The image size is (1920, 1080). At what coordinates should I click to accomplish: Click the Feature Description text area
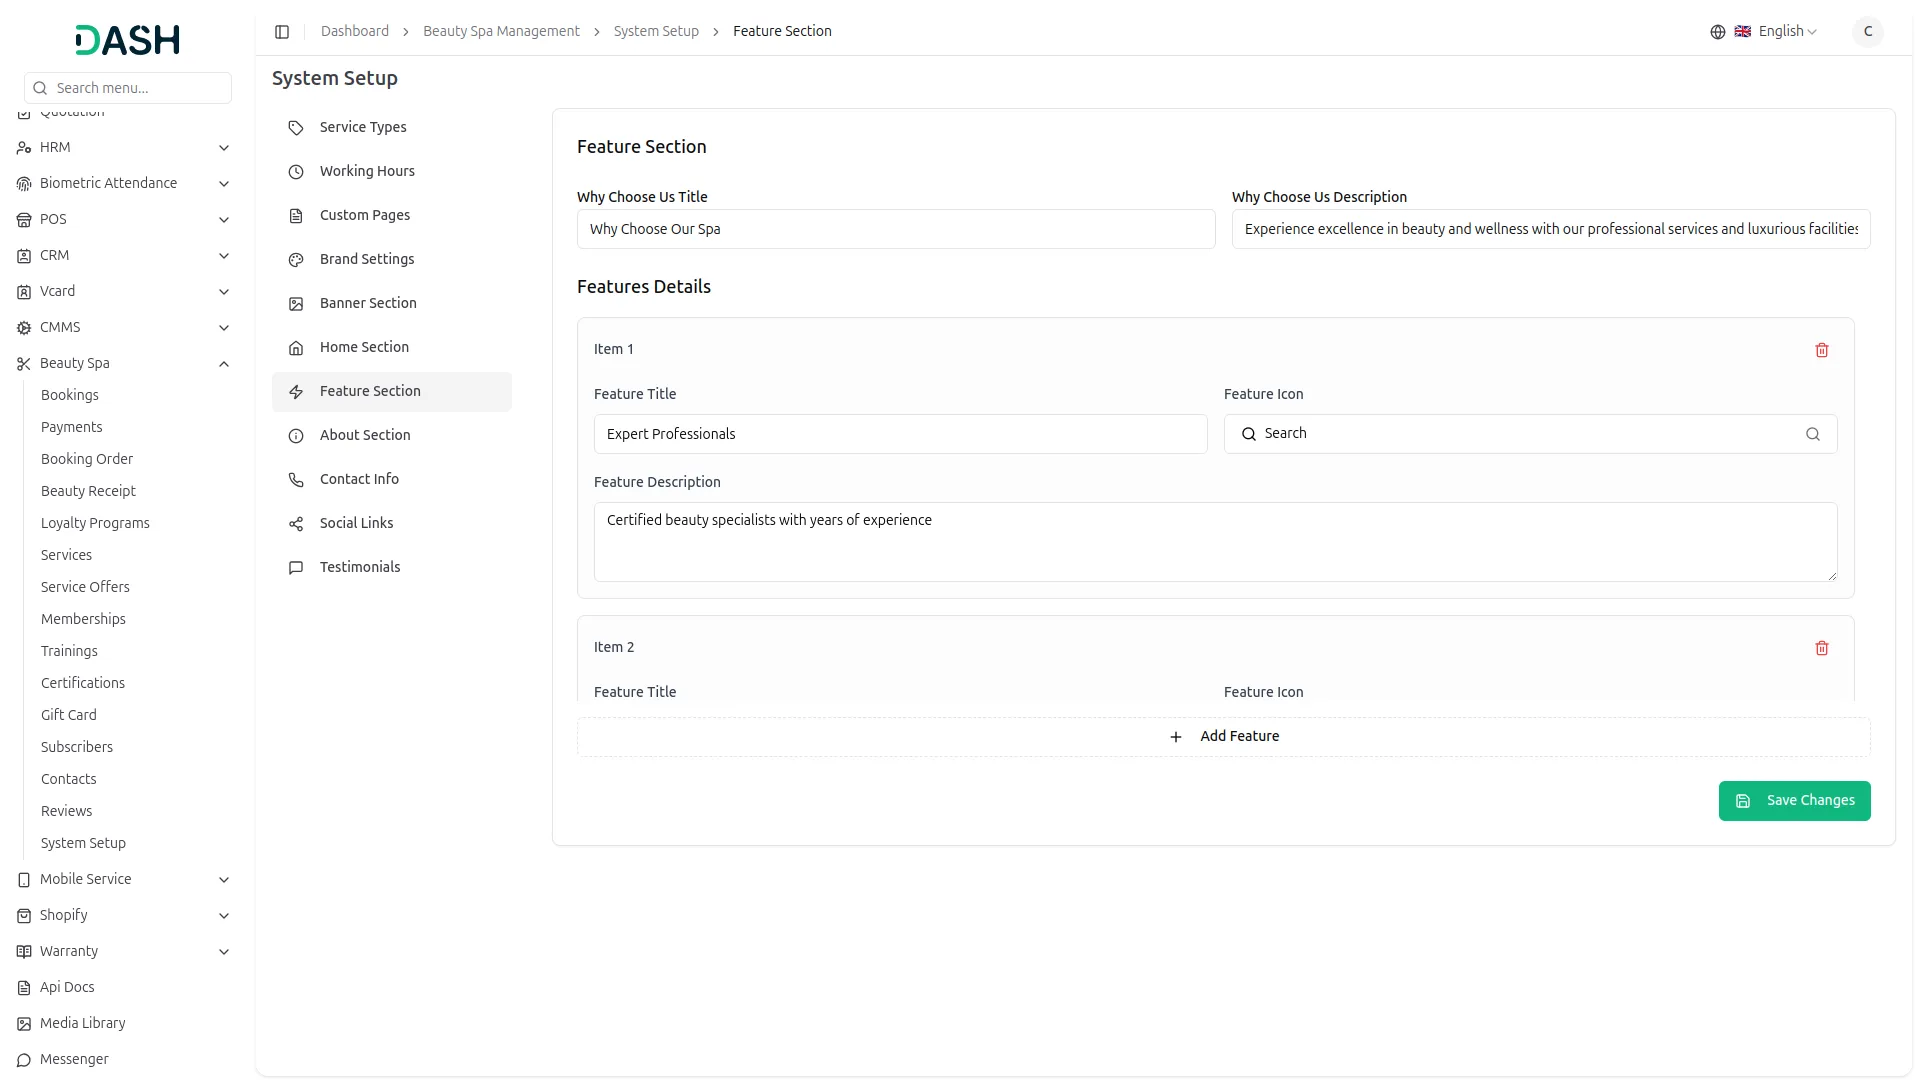[x=1215, y=542]
